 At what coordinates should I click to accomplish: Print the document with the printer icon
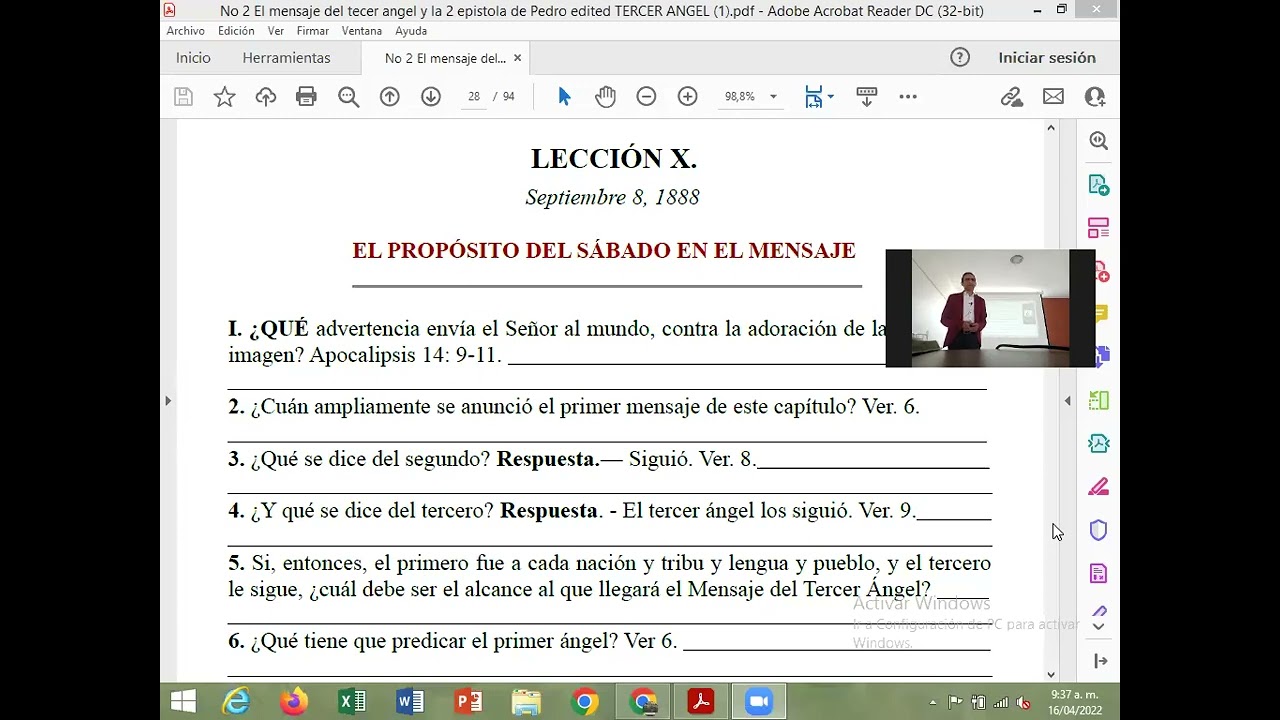pos(306,97)
